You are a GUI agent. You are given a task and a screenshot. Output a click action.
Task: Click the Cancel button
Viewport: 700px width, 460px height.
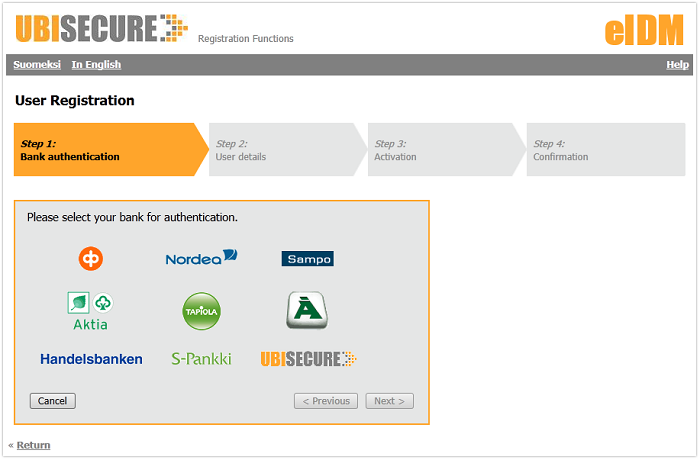53,401
